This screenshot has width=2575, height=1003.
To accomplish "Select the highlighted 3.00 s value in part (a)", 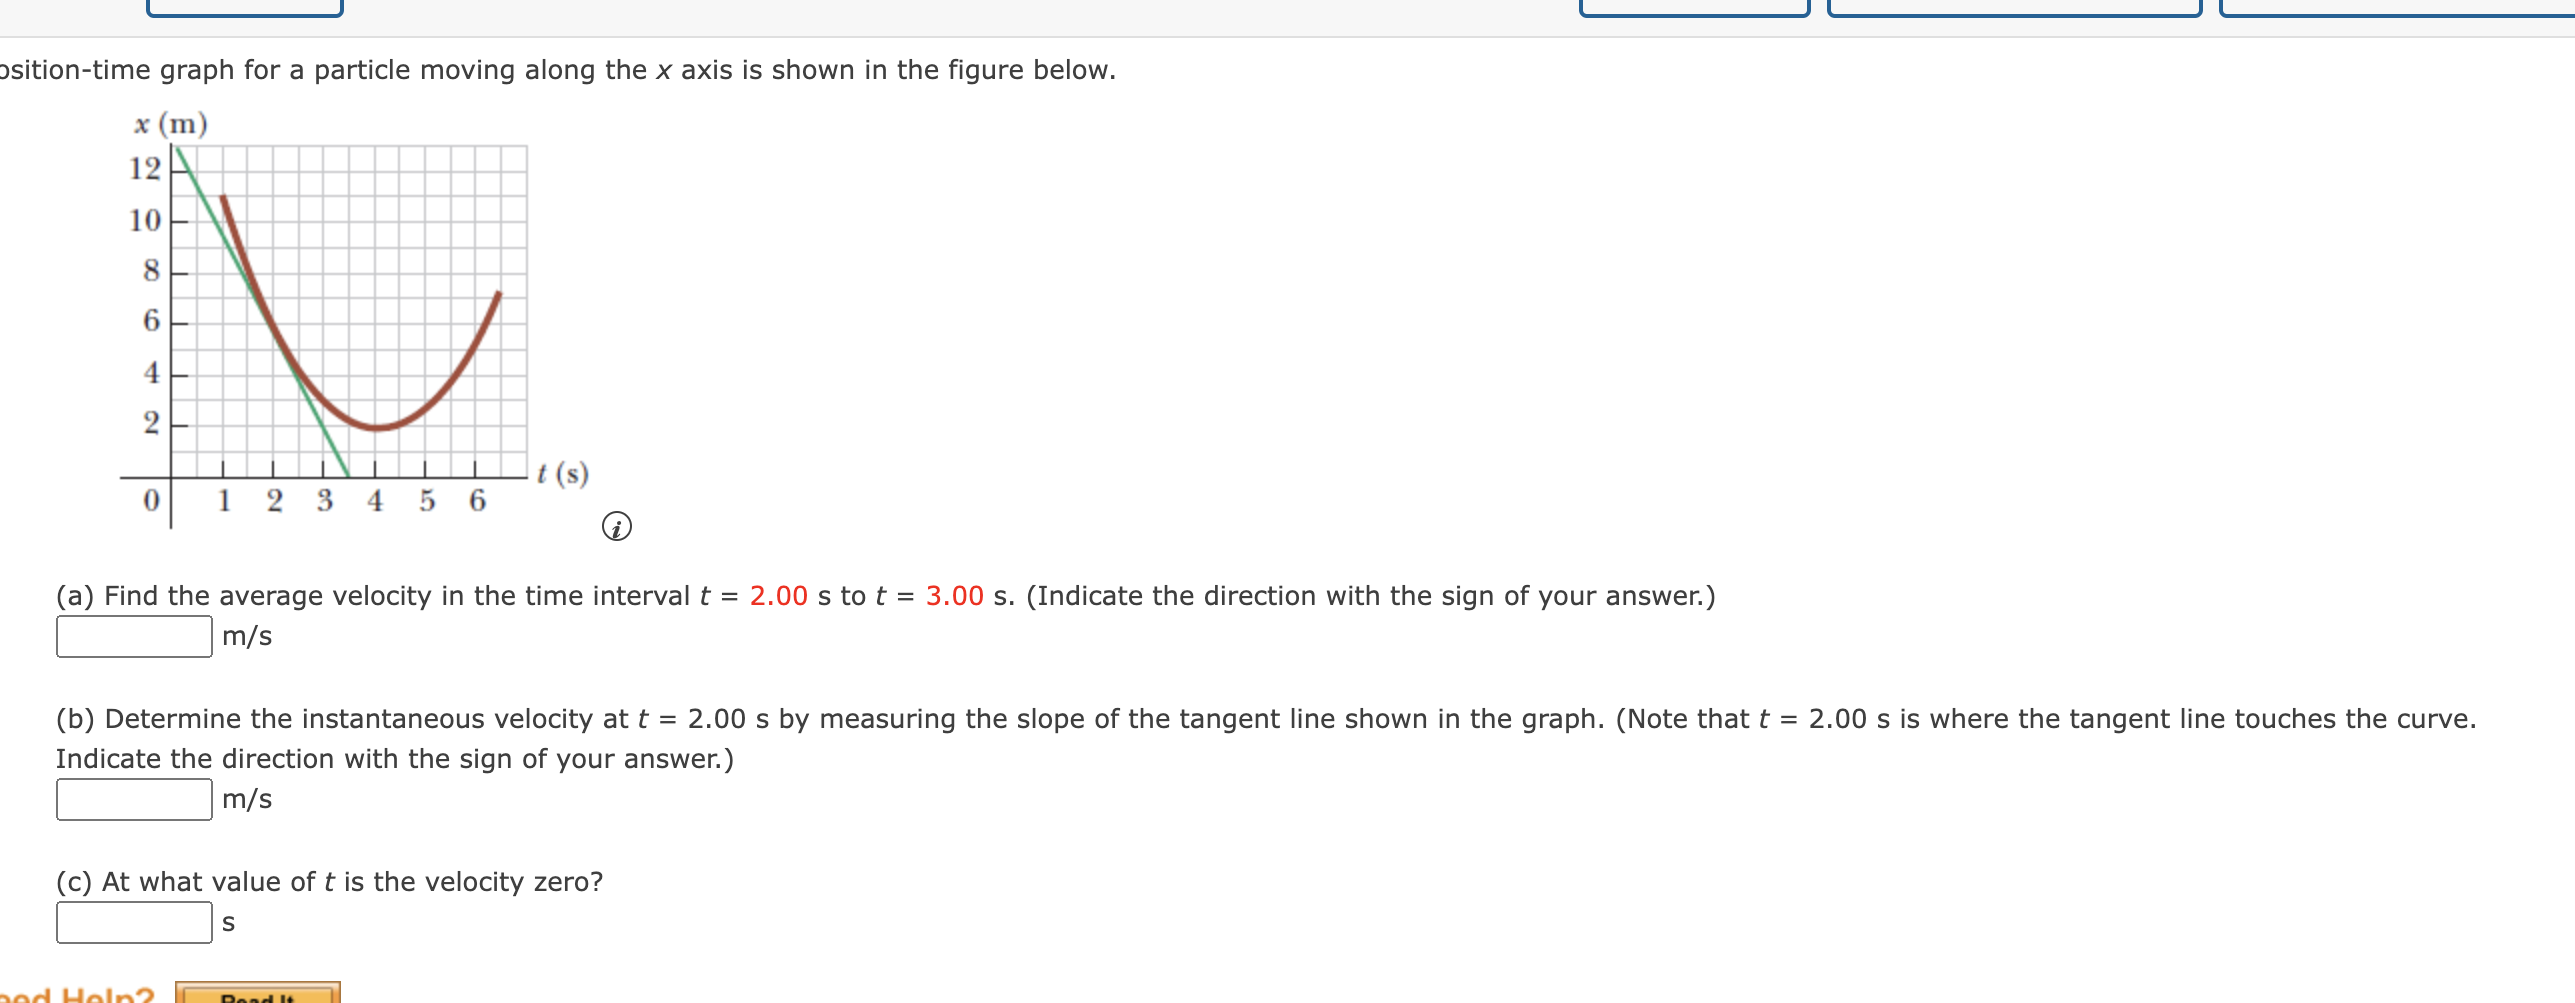I will pyautogui.click(x=952, y=595).
